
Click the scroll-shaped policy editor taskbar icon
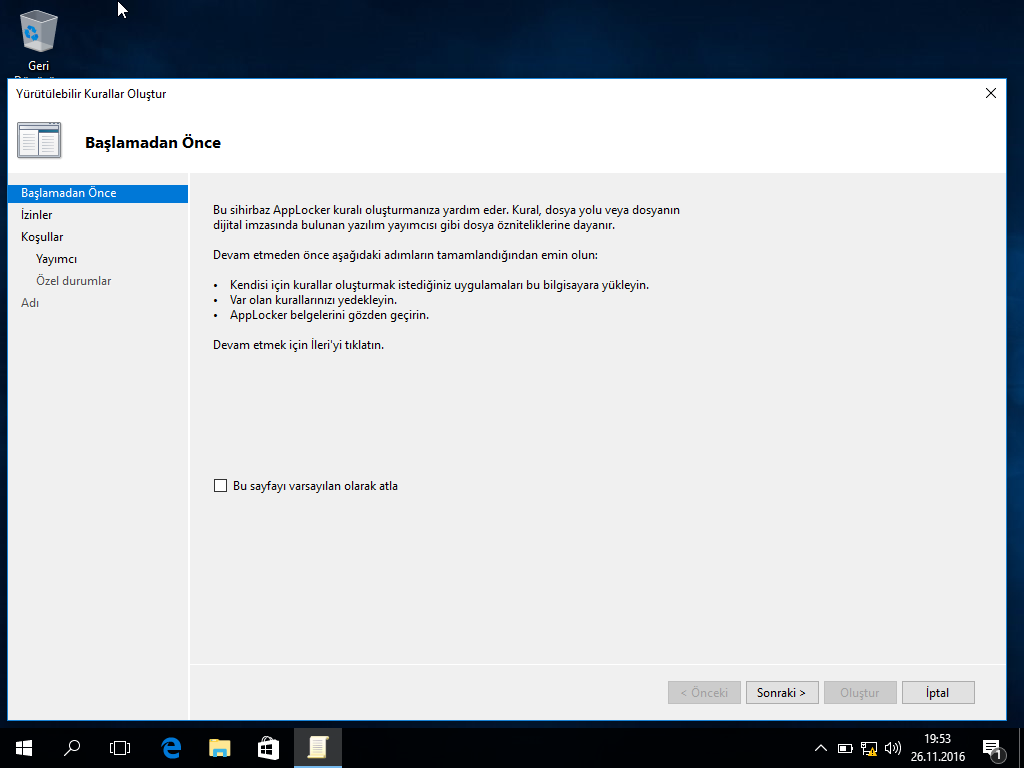[318, 747]
